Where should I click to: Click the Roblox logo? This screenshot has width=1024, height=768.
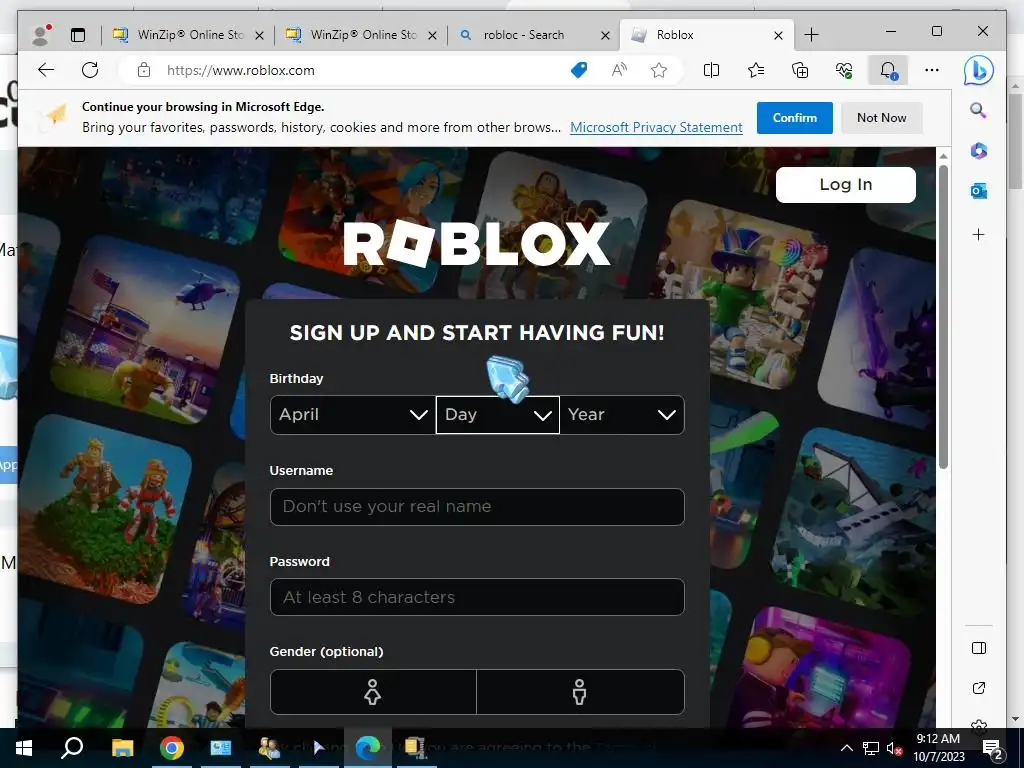477,244
